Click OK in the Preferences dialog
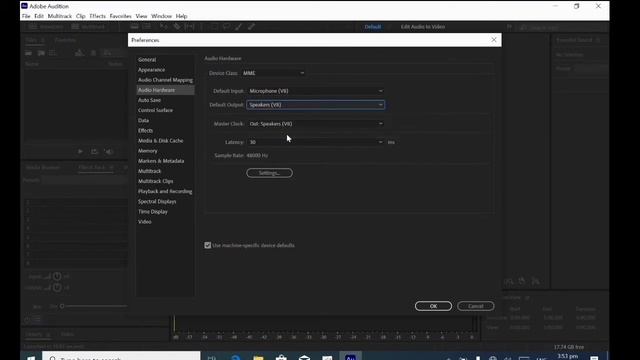This screenshot has width=640, height=360. tap(433, 306)
